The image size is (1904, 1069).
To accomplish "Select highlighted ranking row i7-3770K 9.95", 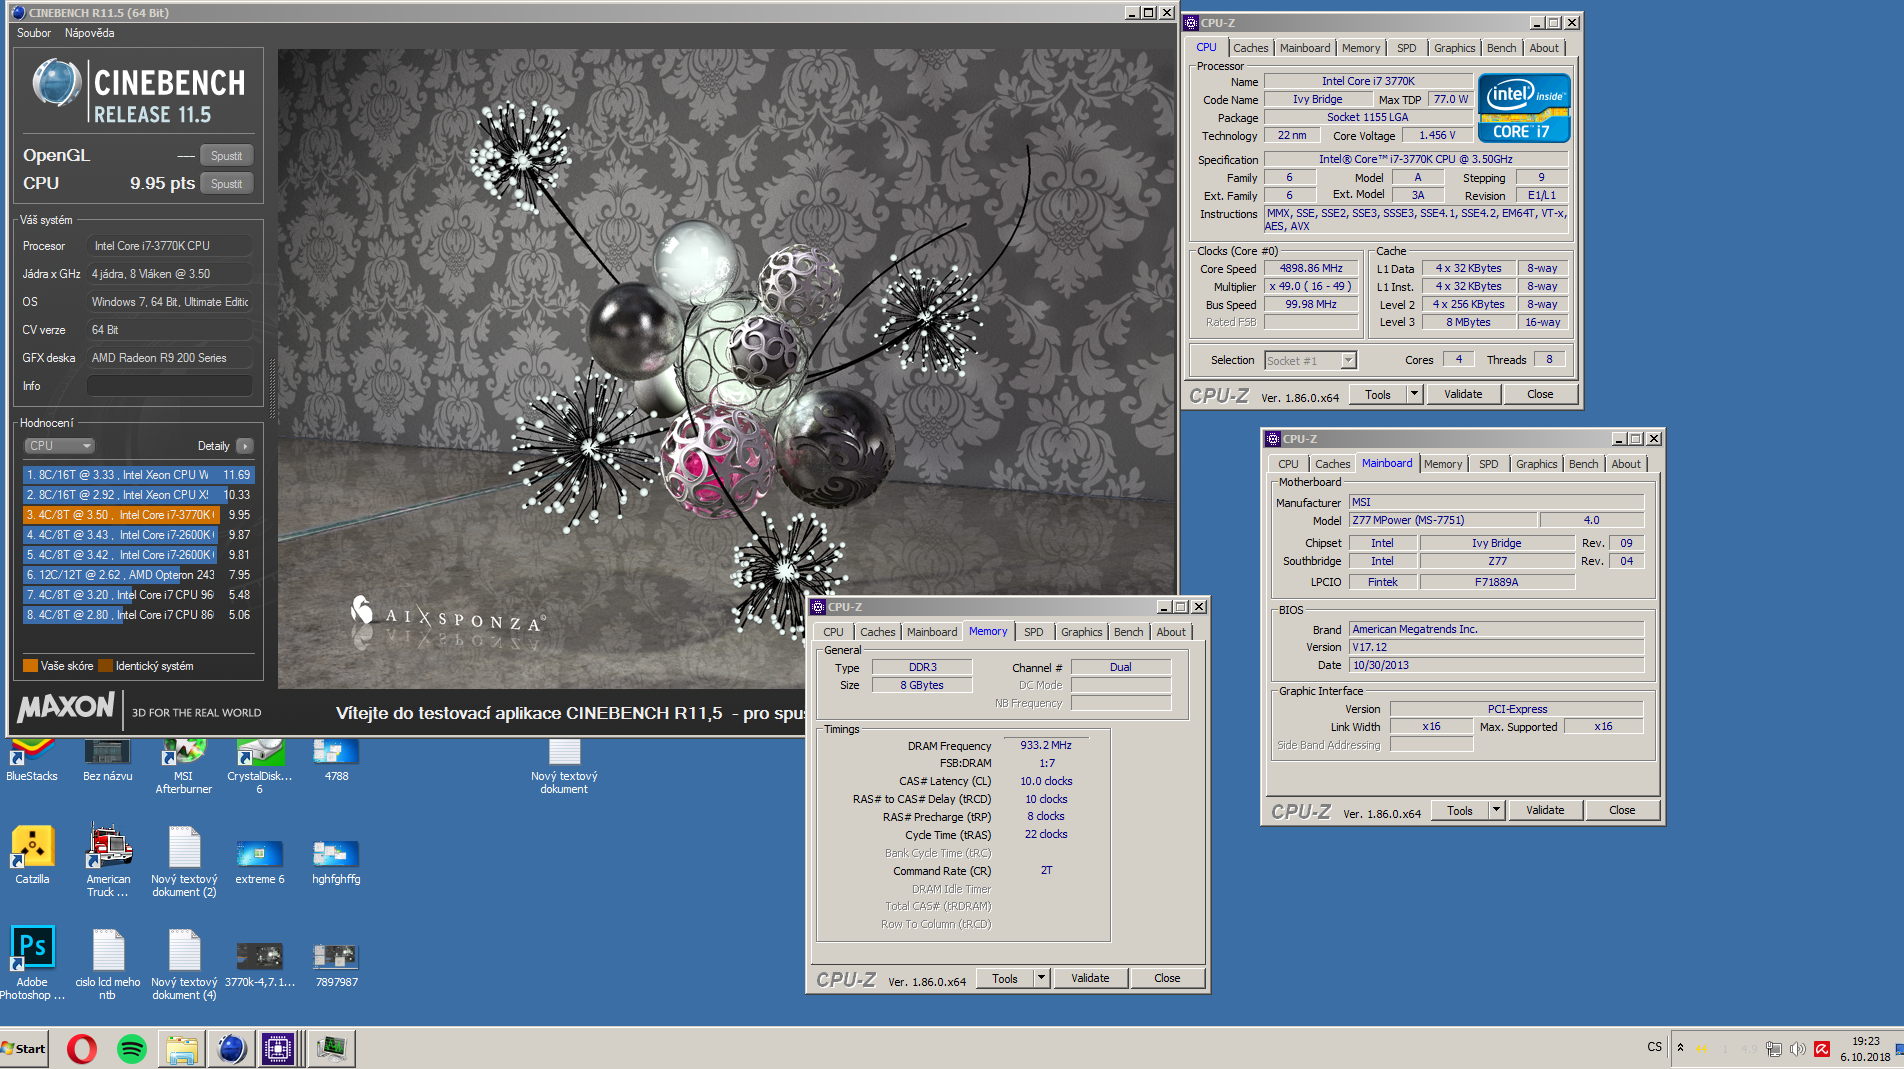I will [139, 515].
